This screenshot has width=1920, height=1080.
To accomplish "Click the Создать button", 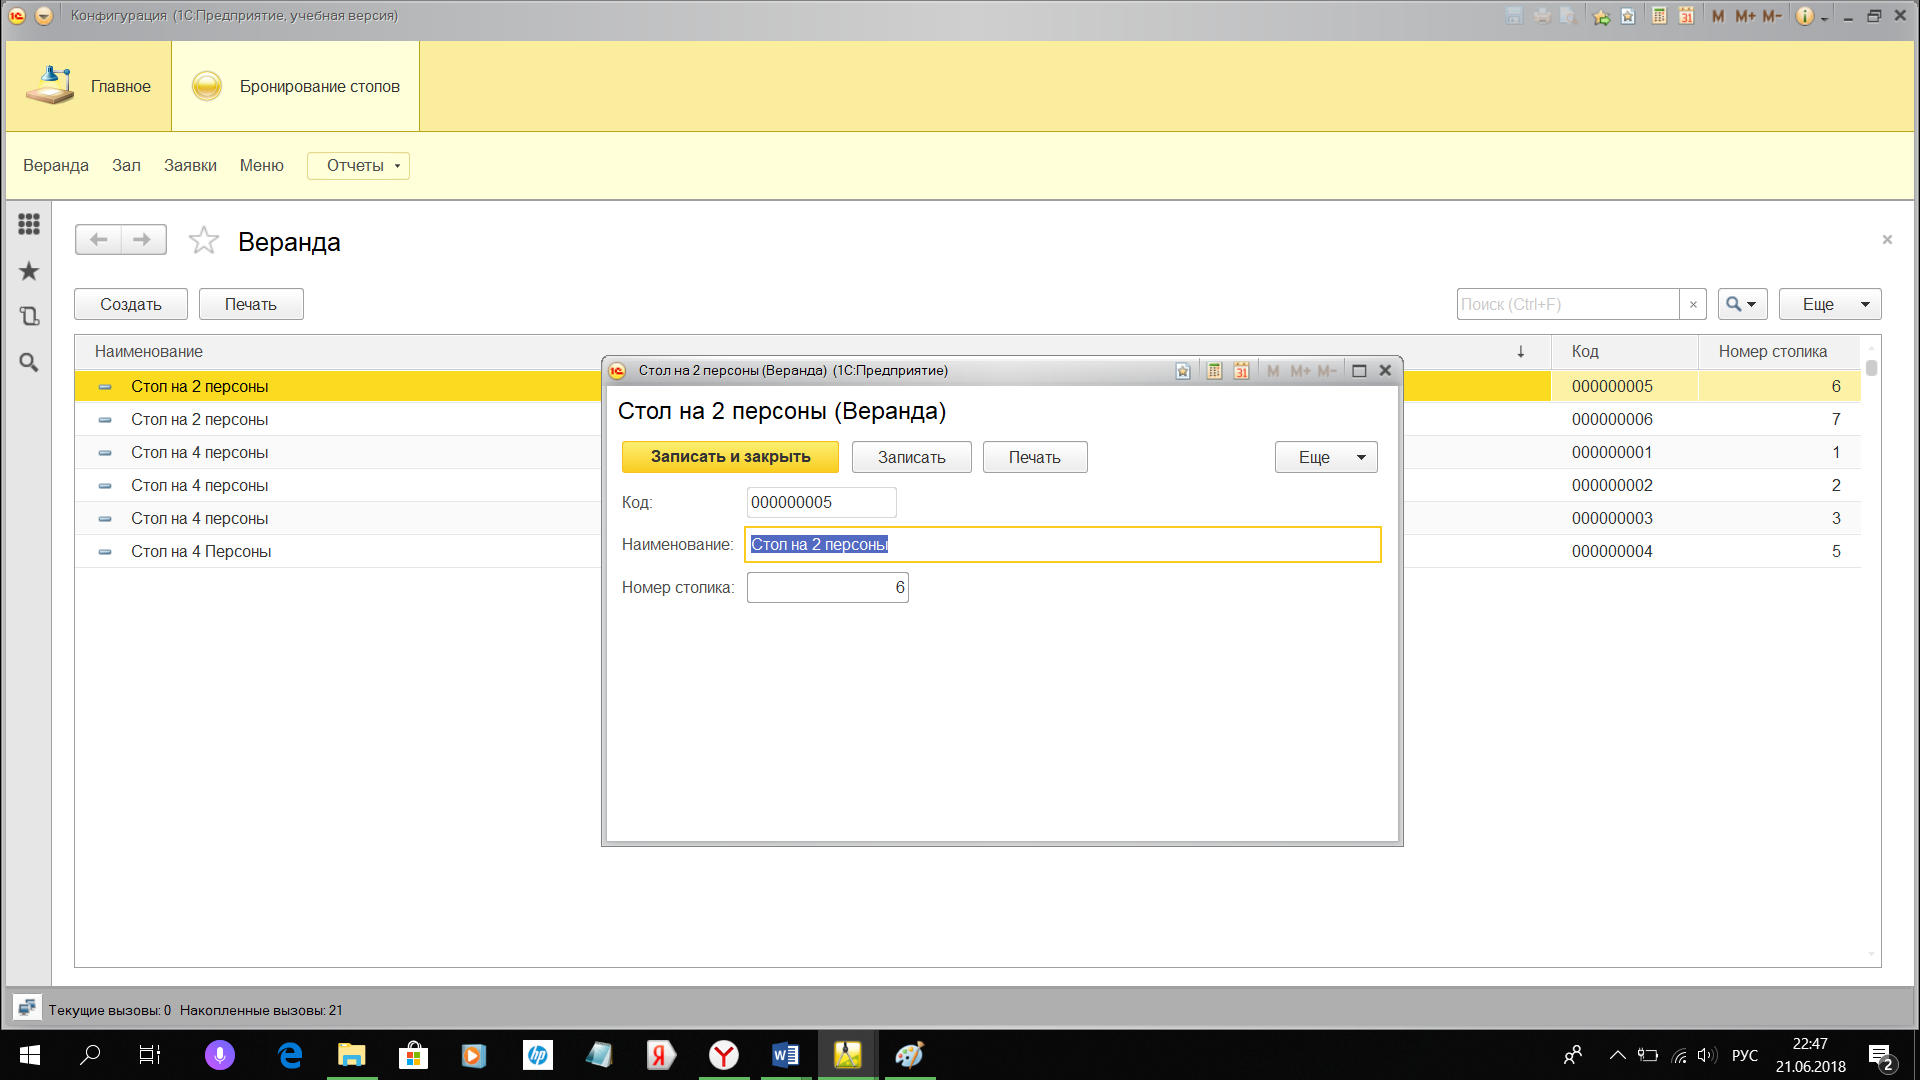I will pos(131,304).
